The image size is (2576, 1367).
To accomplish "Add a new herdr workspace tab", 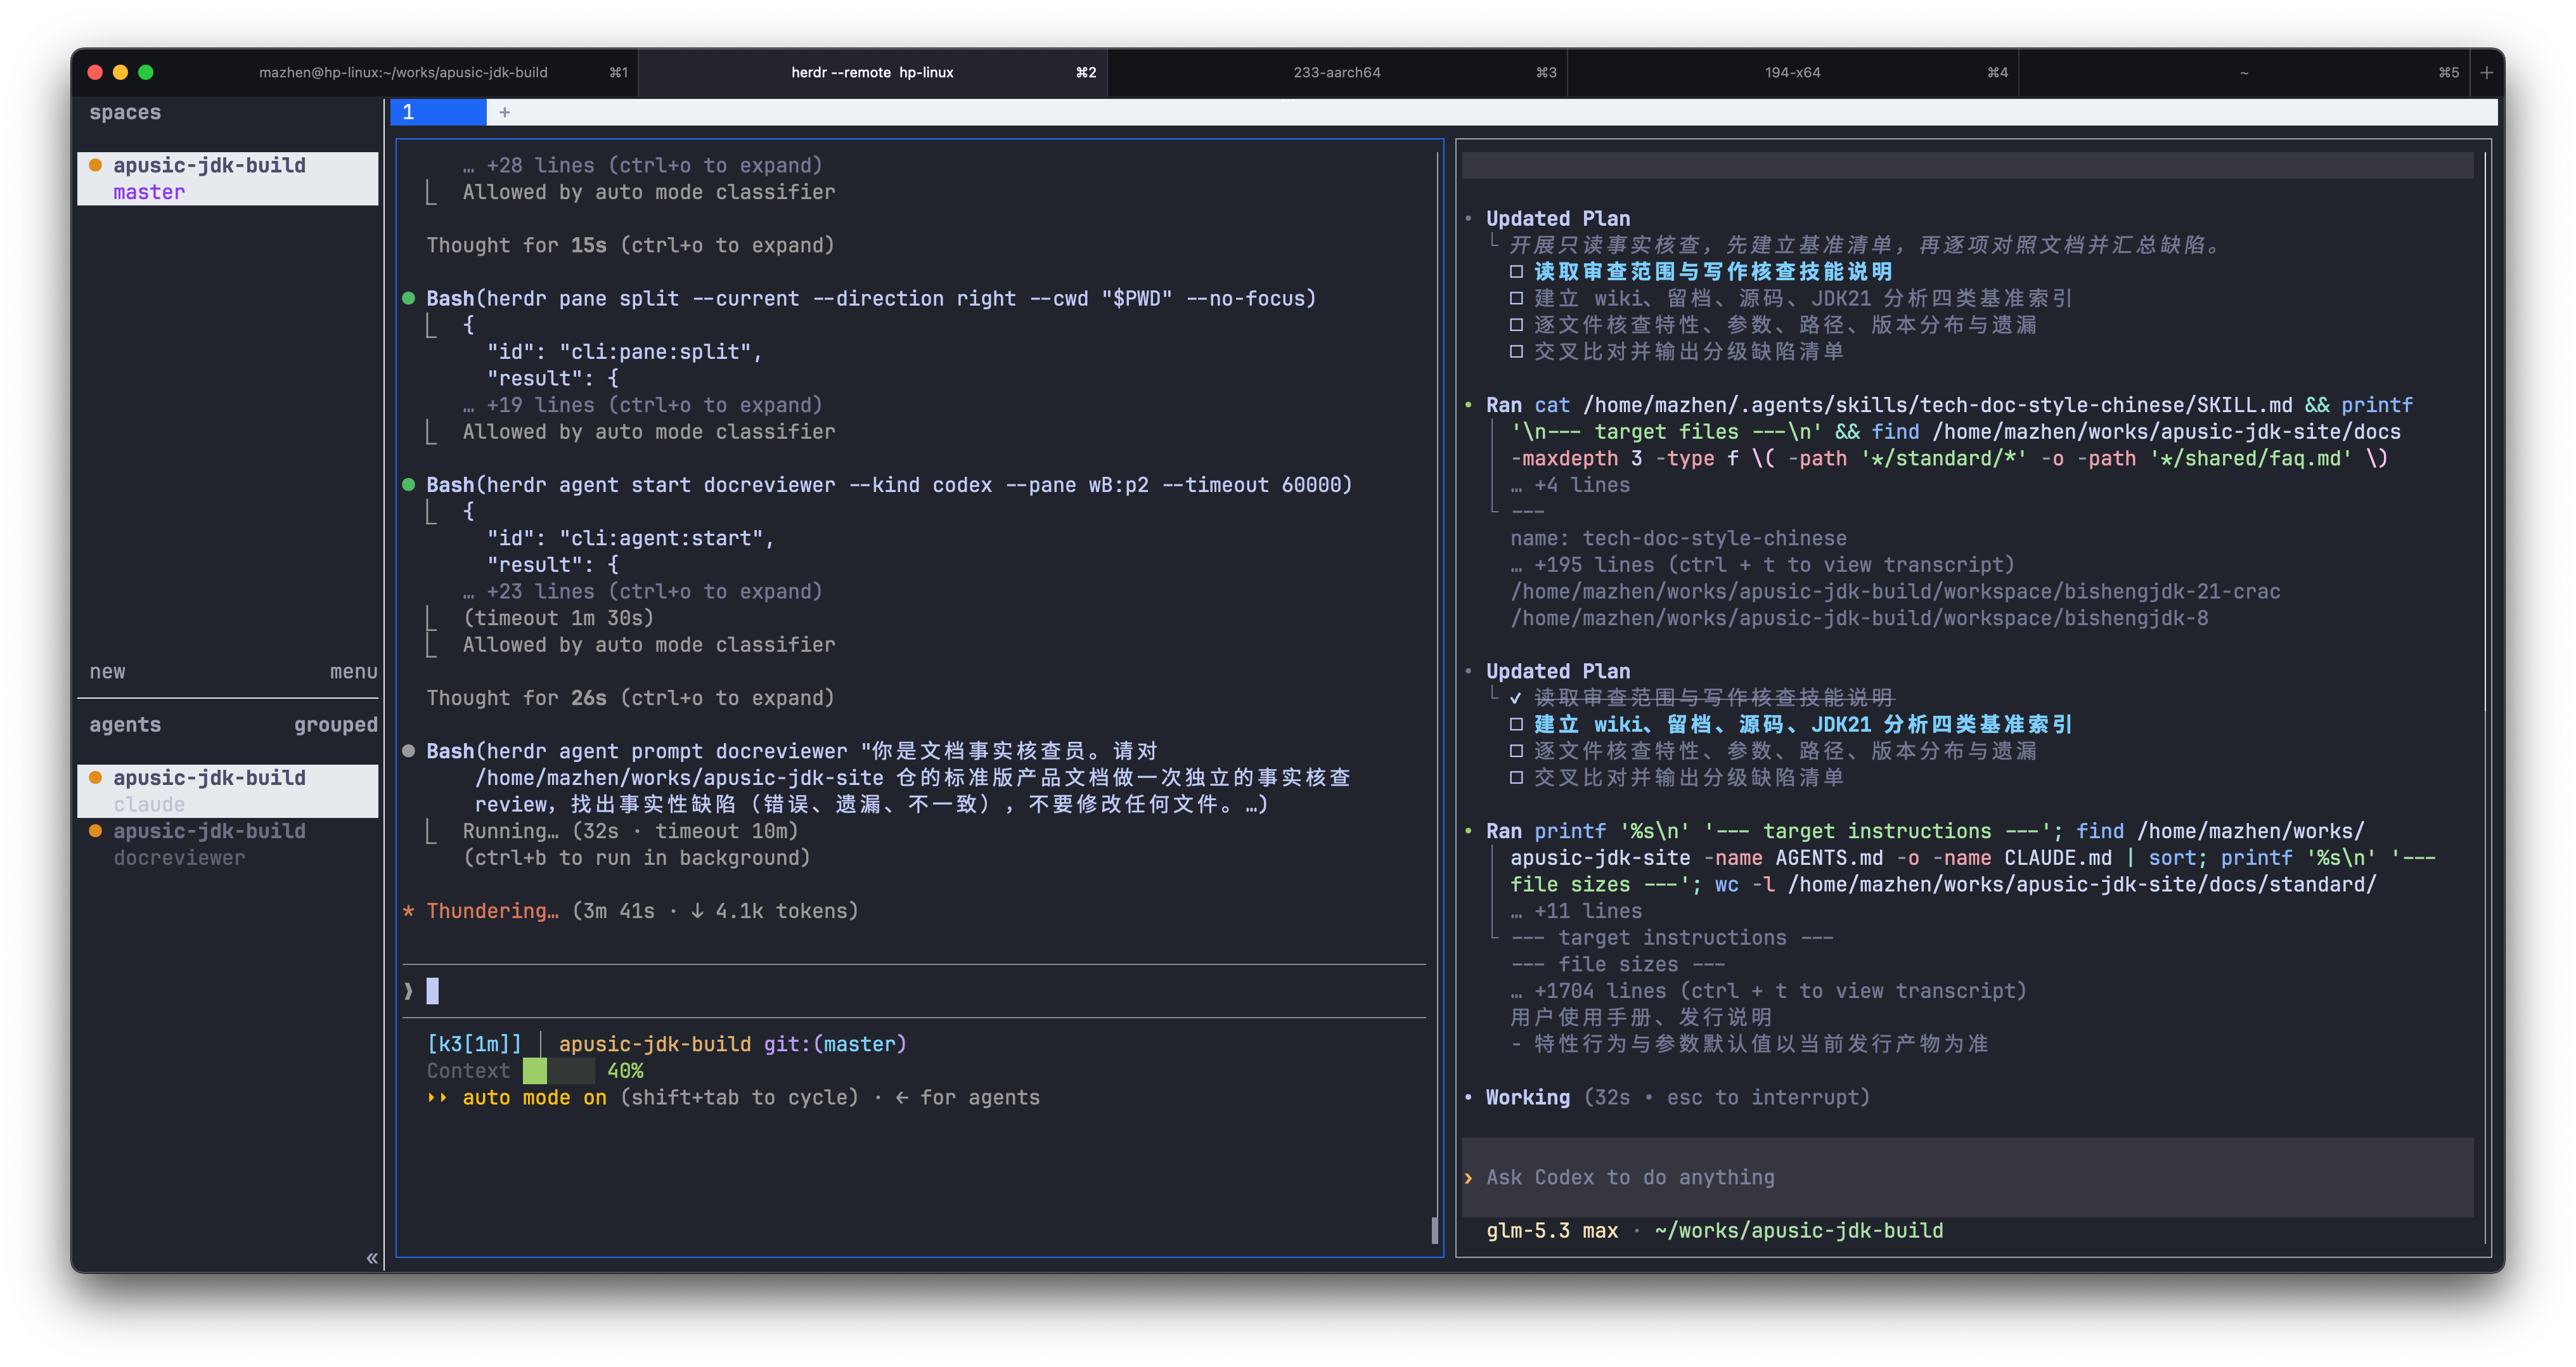I will point(504,112).
